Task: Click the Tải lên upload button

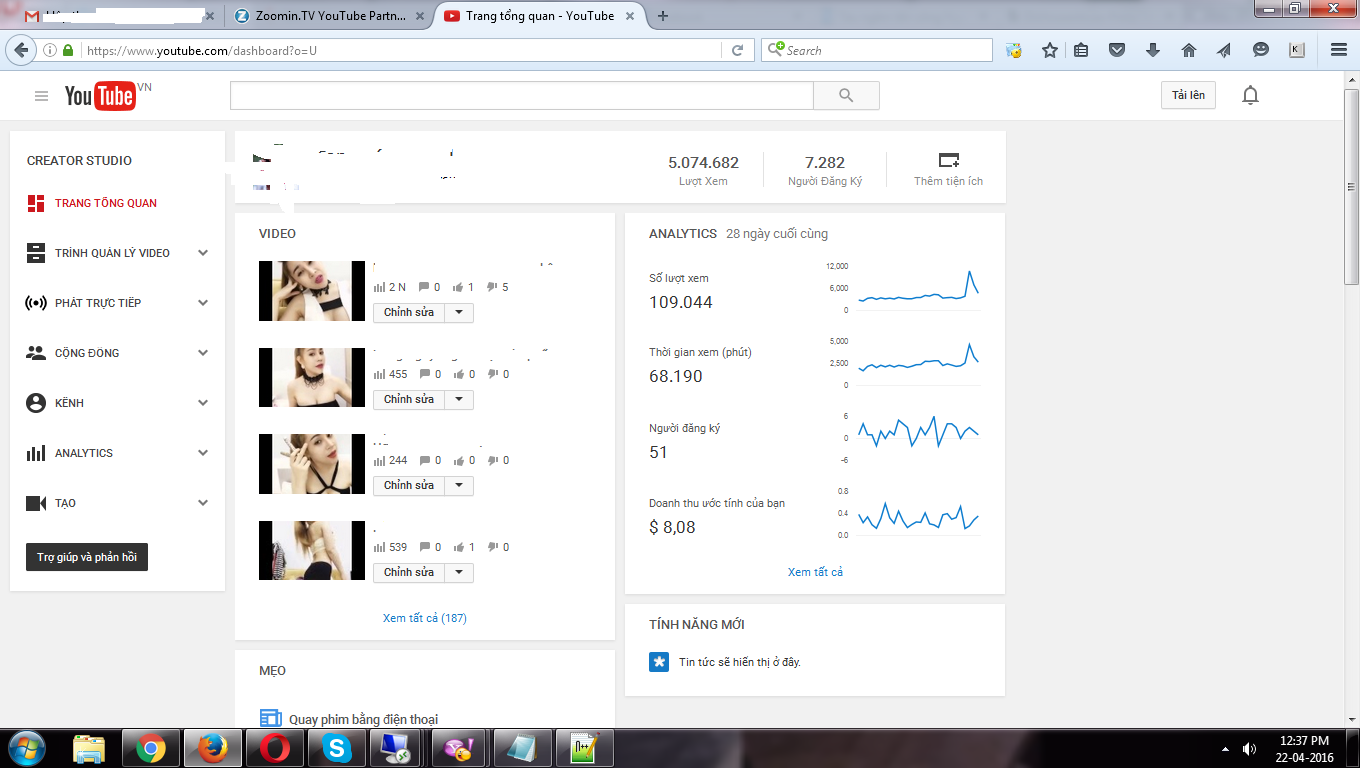Action: pos(1189,96)
